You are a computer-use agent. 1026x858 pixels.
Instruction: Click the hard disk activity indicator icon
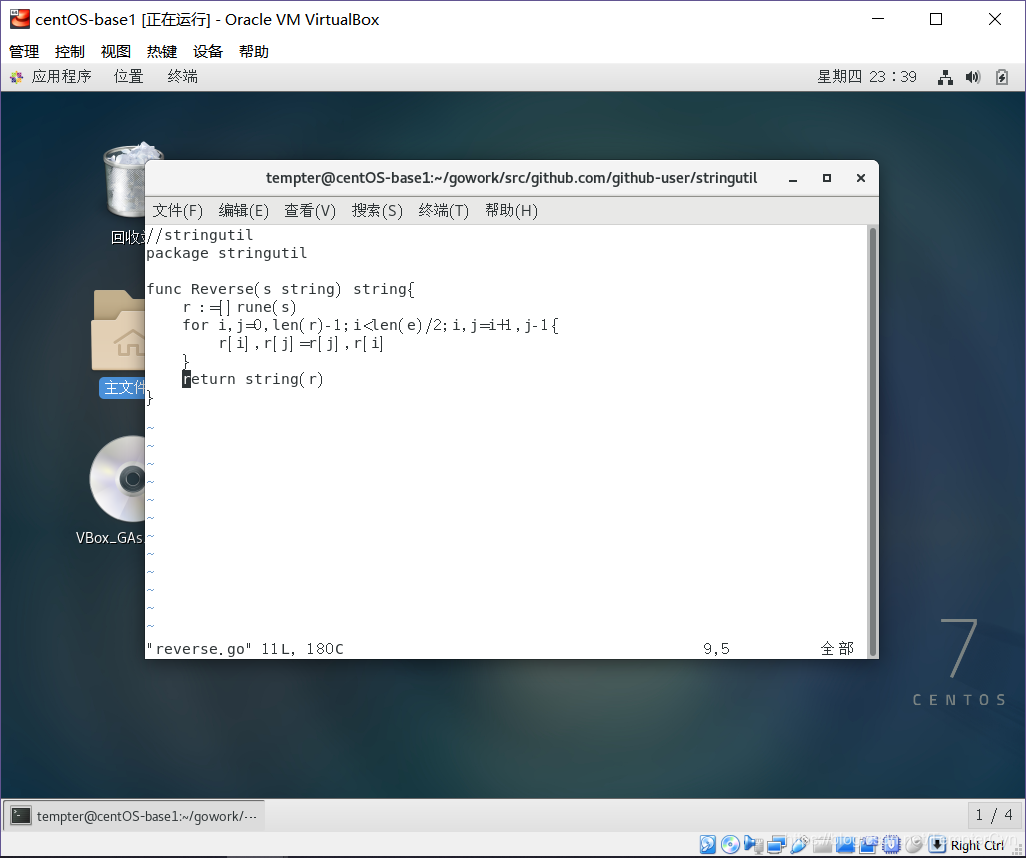pos(707,844)
